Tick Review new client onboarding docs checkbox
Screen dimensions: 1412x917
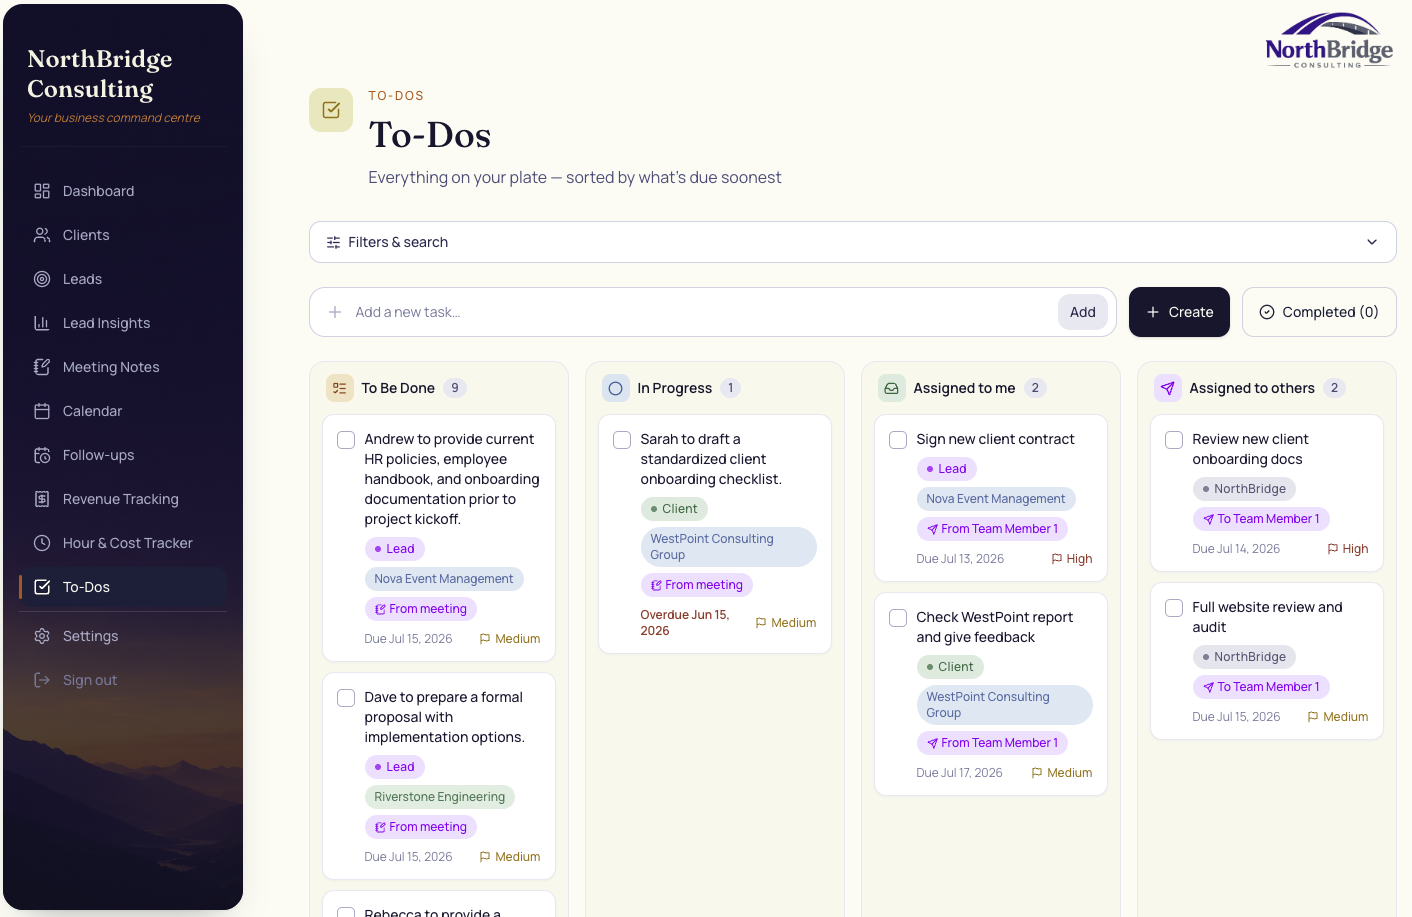point(1174,440)
